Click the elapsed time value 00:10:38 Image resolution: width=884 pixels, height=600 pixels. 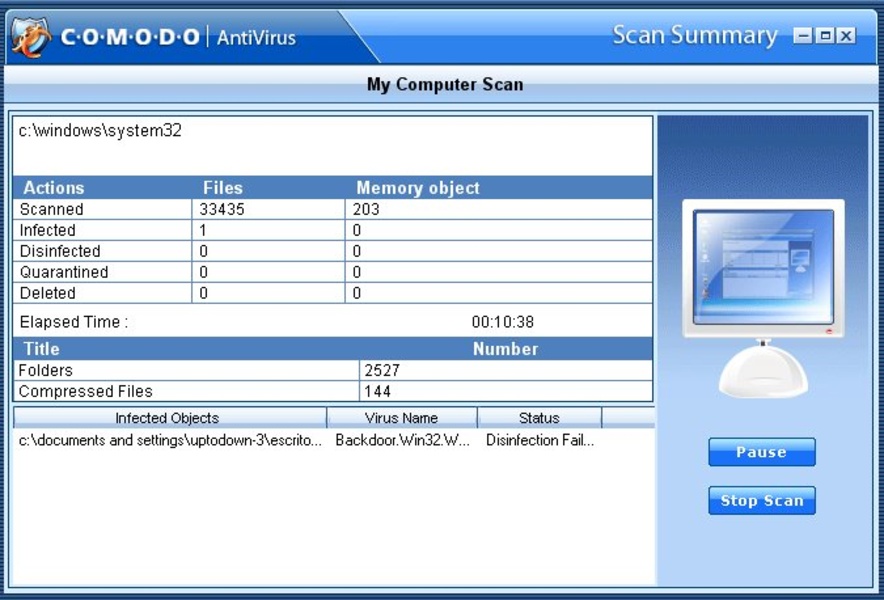coord(503,322)
